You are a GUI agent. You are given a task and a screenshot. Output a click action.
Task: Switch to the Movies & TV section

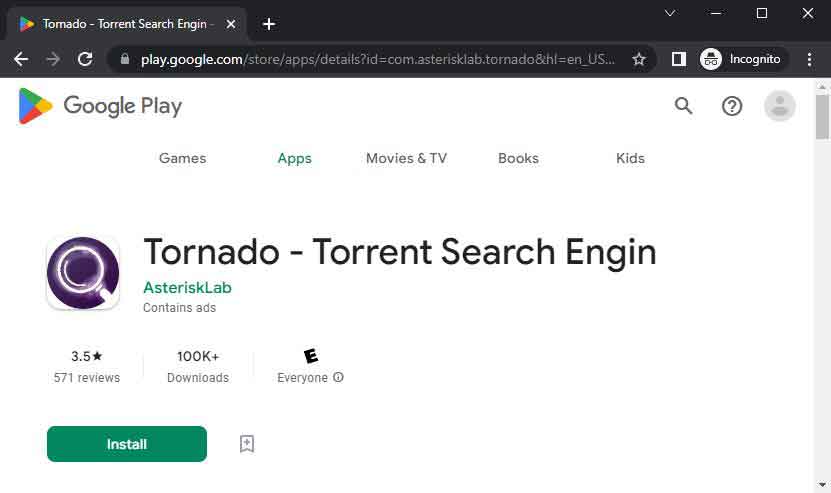(406, 158)
